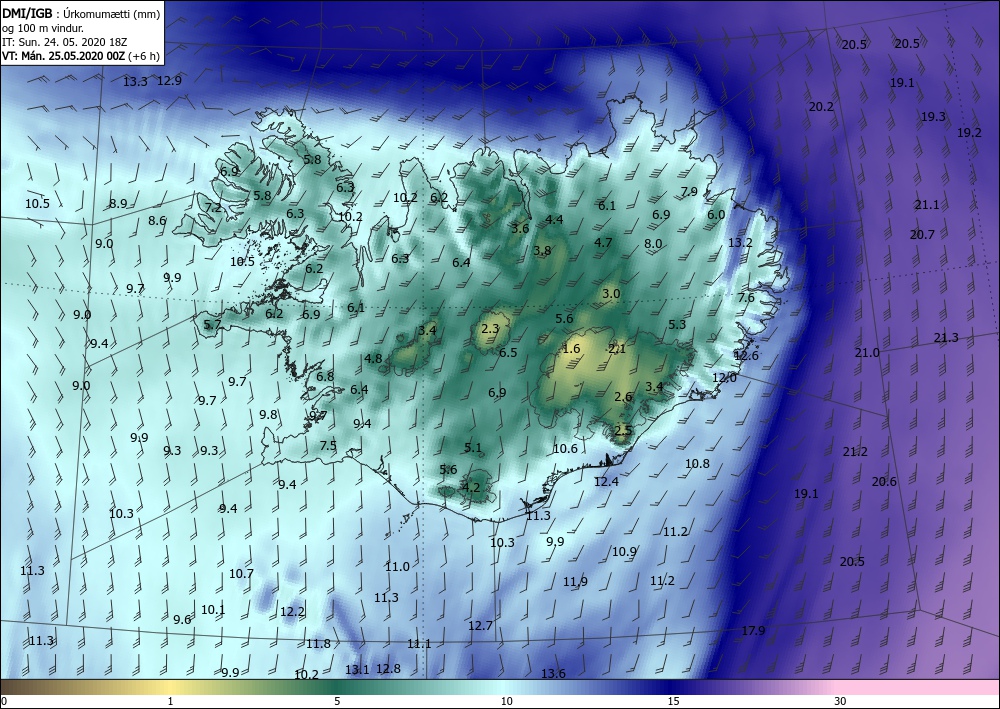Select the 'IT: Sun. 24. 05. 2020 18Z' line

64,42
